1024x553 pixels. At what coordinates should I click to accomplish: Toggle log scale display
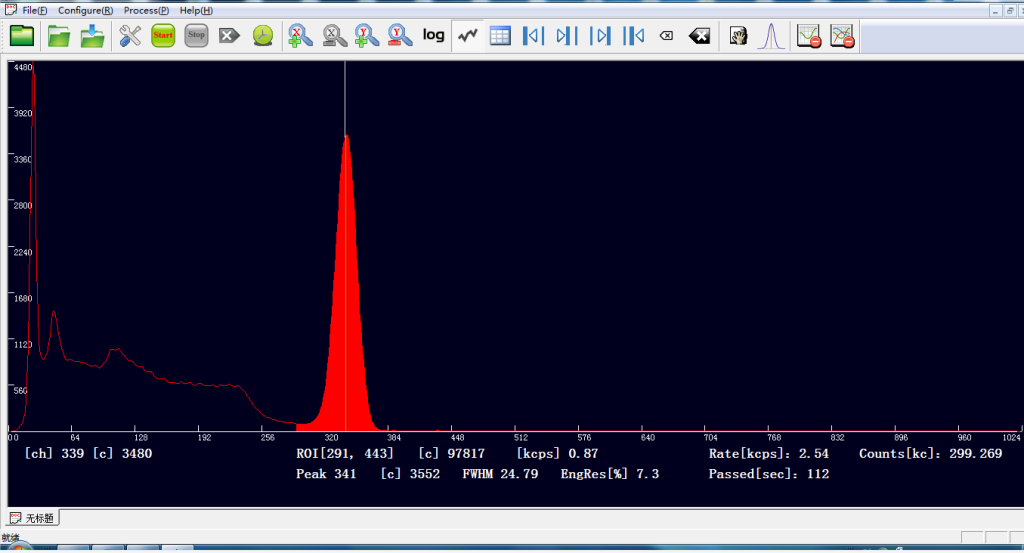pos(434,35)
